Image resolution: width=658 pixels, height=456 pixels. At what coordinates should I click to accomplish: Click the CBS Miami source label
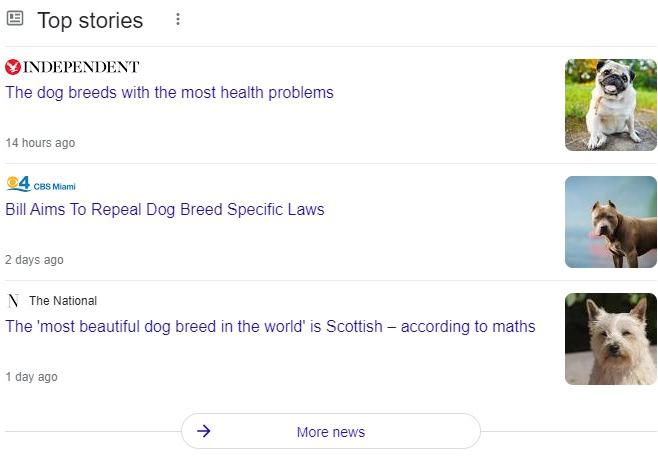[x=55, y=186]
